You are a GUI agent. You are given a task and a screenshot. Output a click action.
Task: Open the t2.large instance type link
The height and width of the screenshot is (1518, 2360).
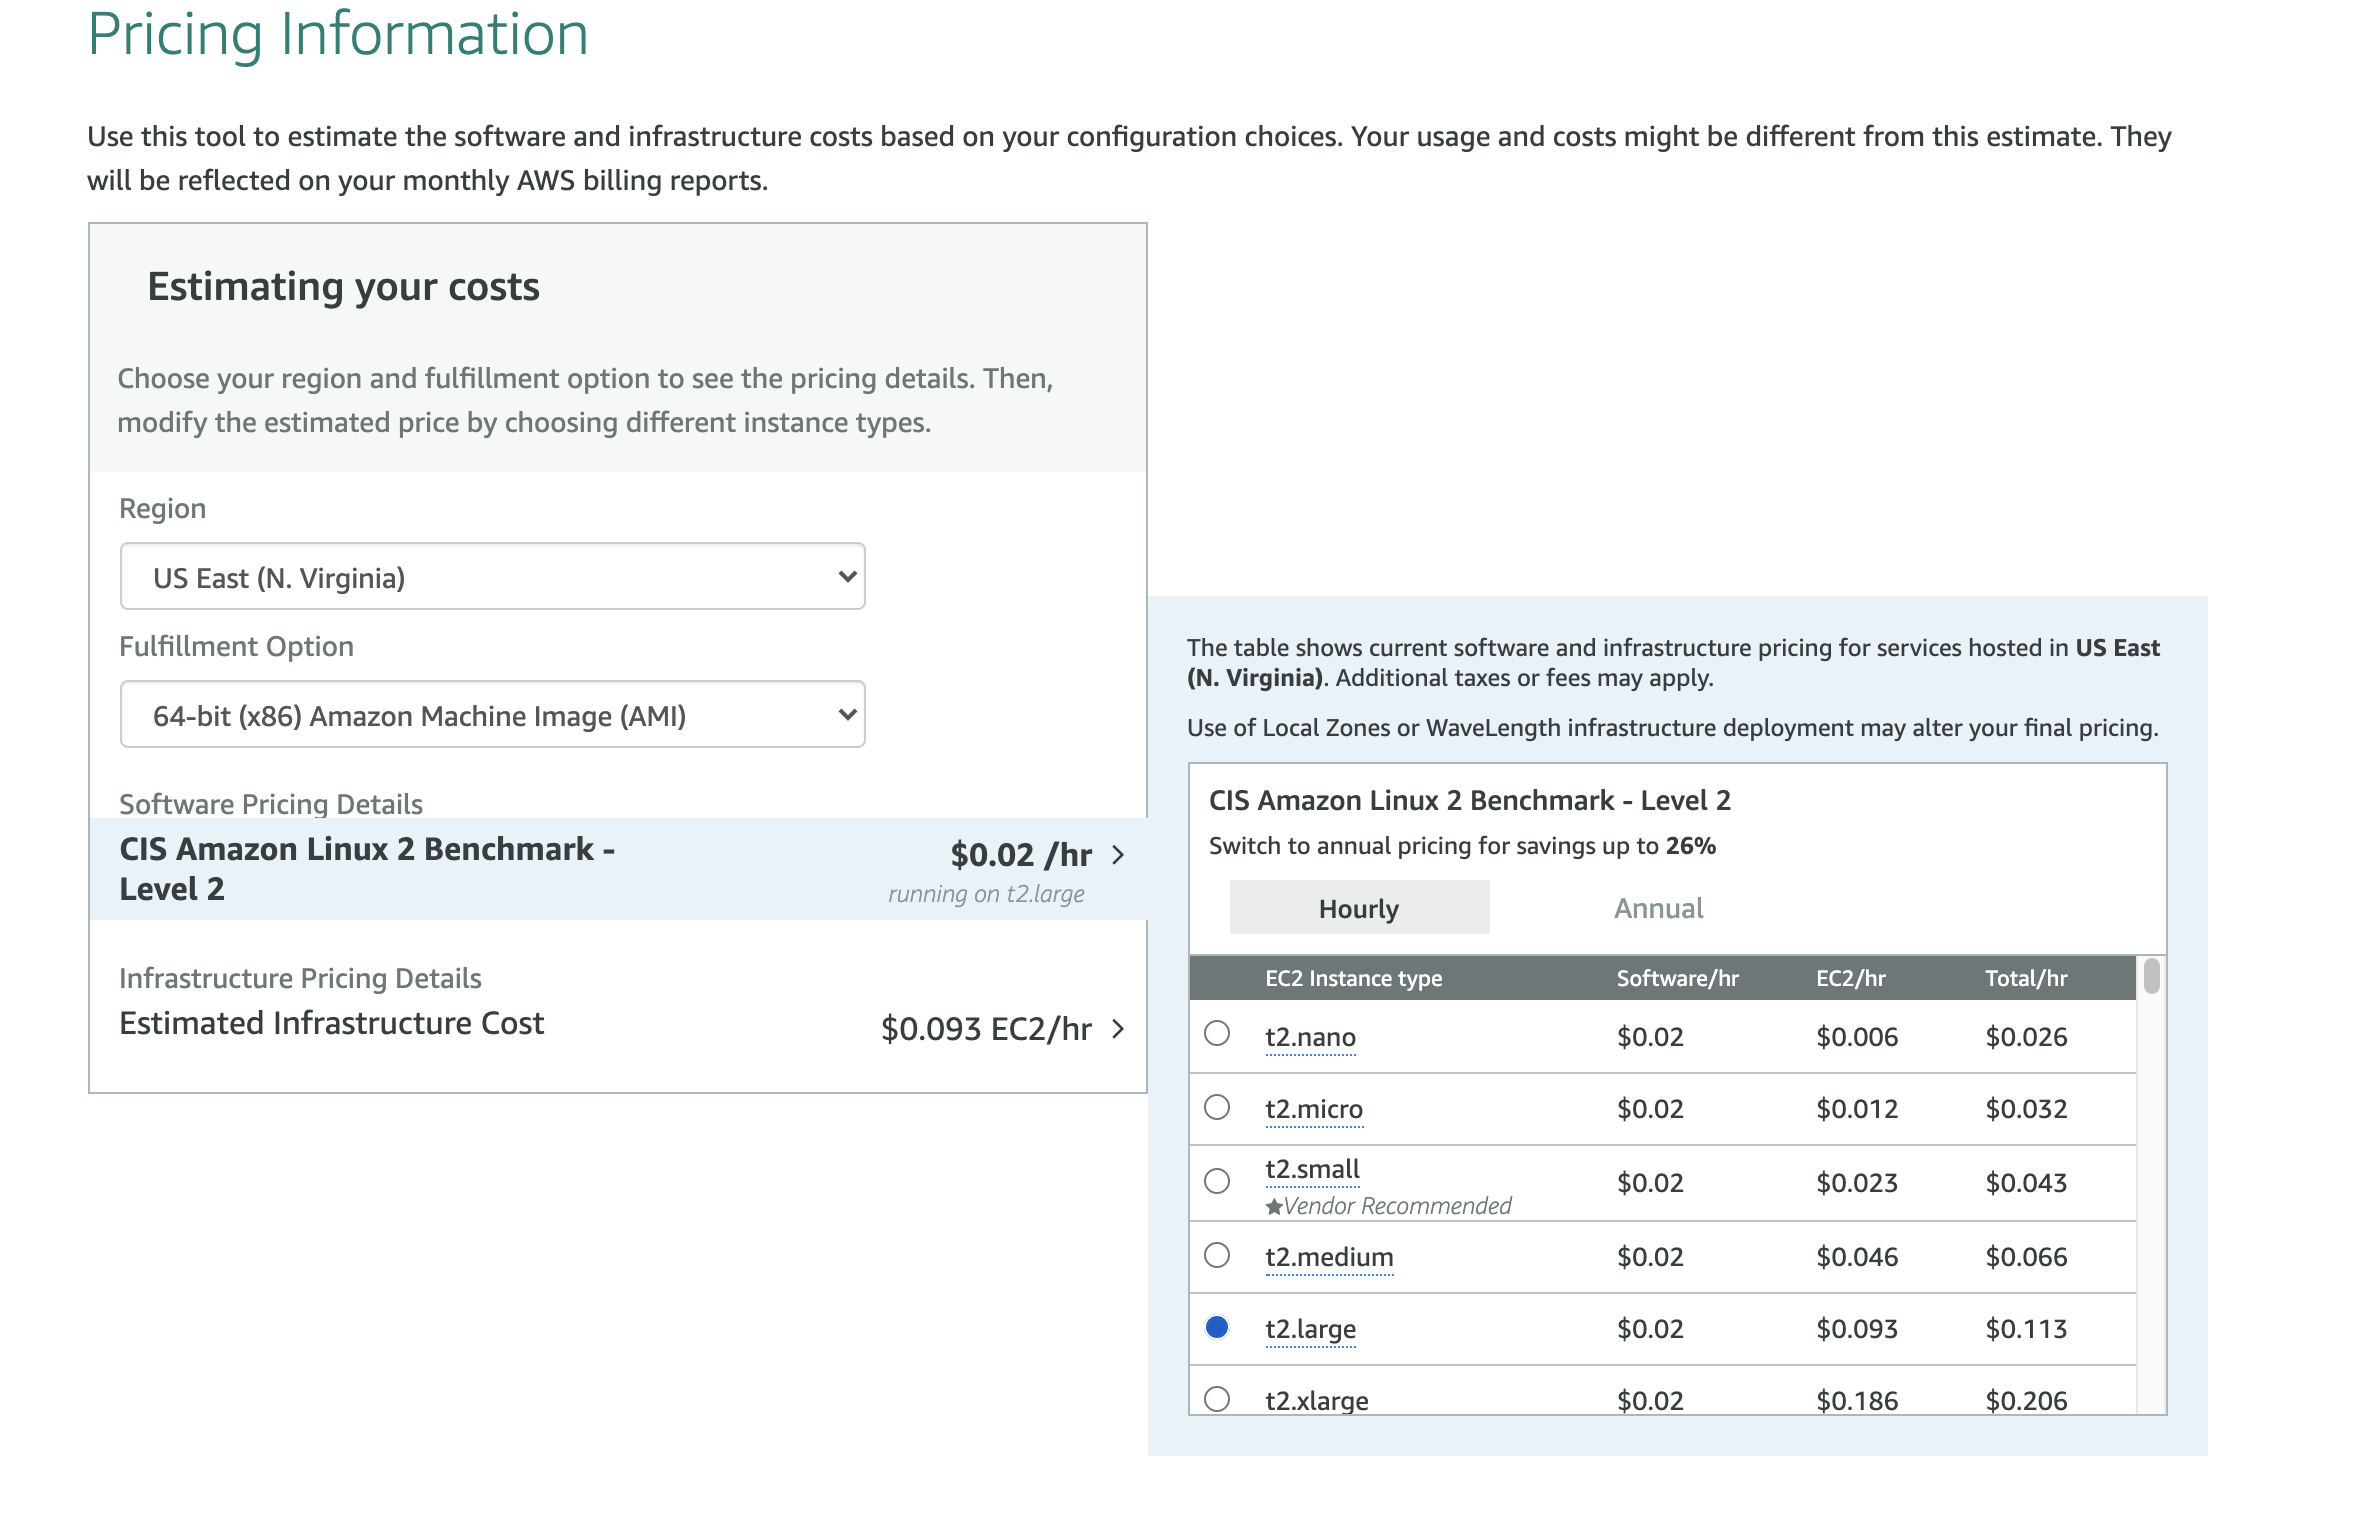(1310, 1329)
